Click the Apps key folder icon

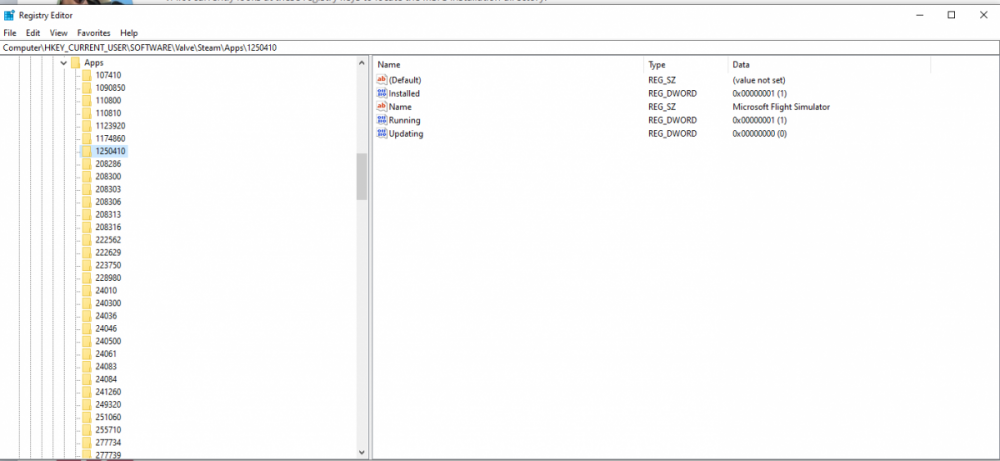[75, 63]
